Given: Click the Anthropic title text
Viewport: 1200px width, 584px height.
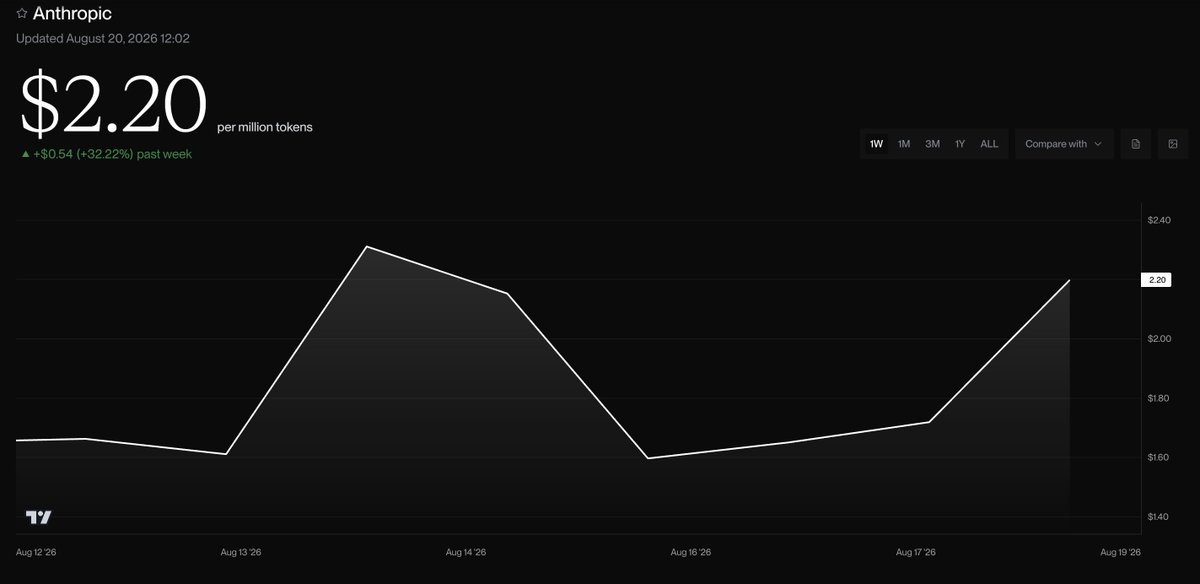Looking at the screenshot, I should click(72, 14).
